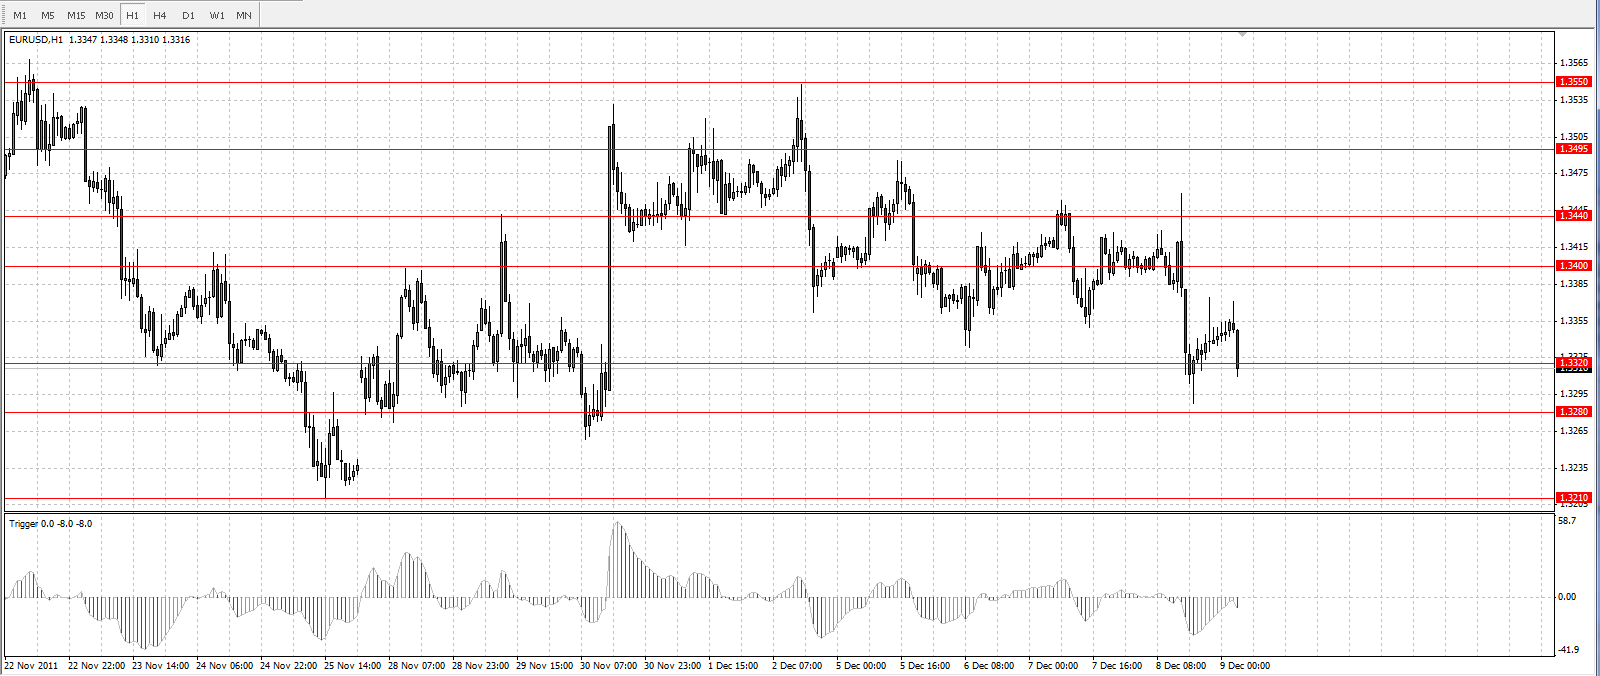
Task: Click the -41.9 indicator scale value
Action: coord(1567,650)
